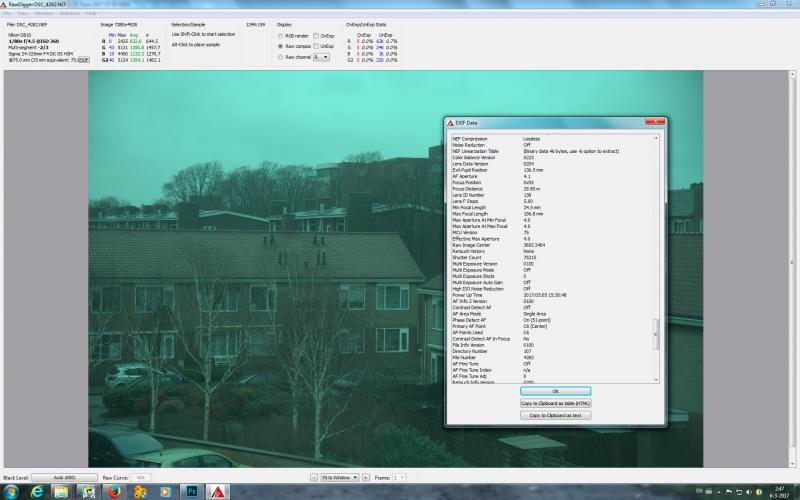Close the EXIF Data dialog

(x=655, y=122)
